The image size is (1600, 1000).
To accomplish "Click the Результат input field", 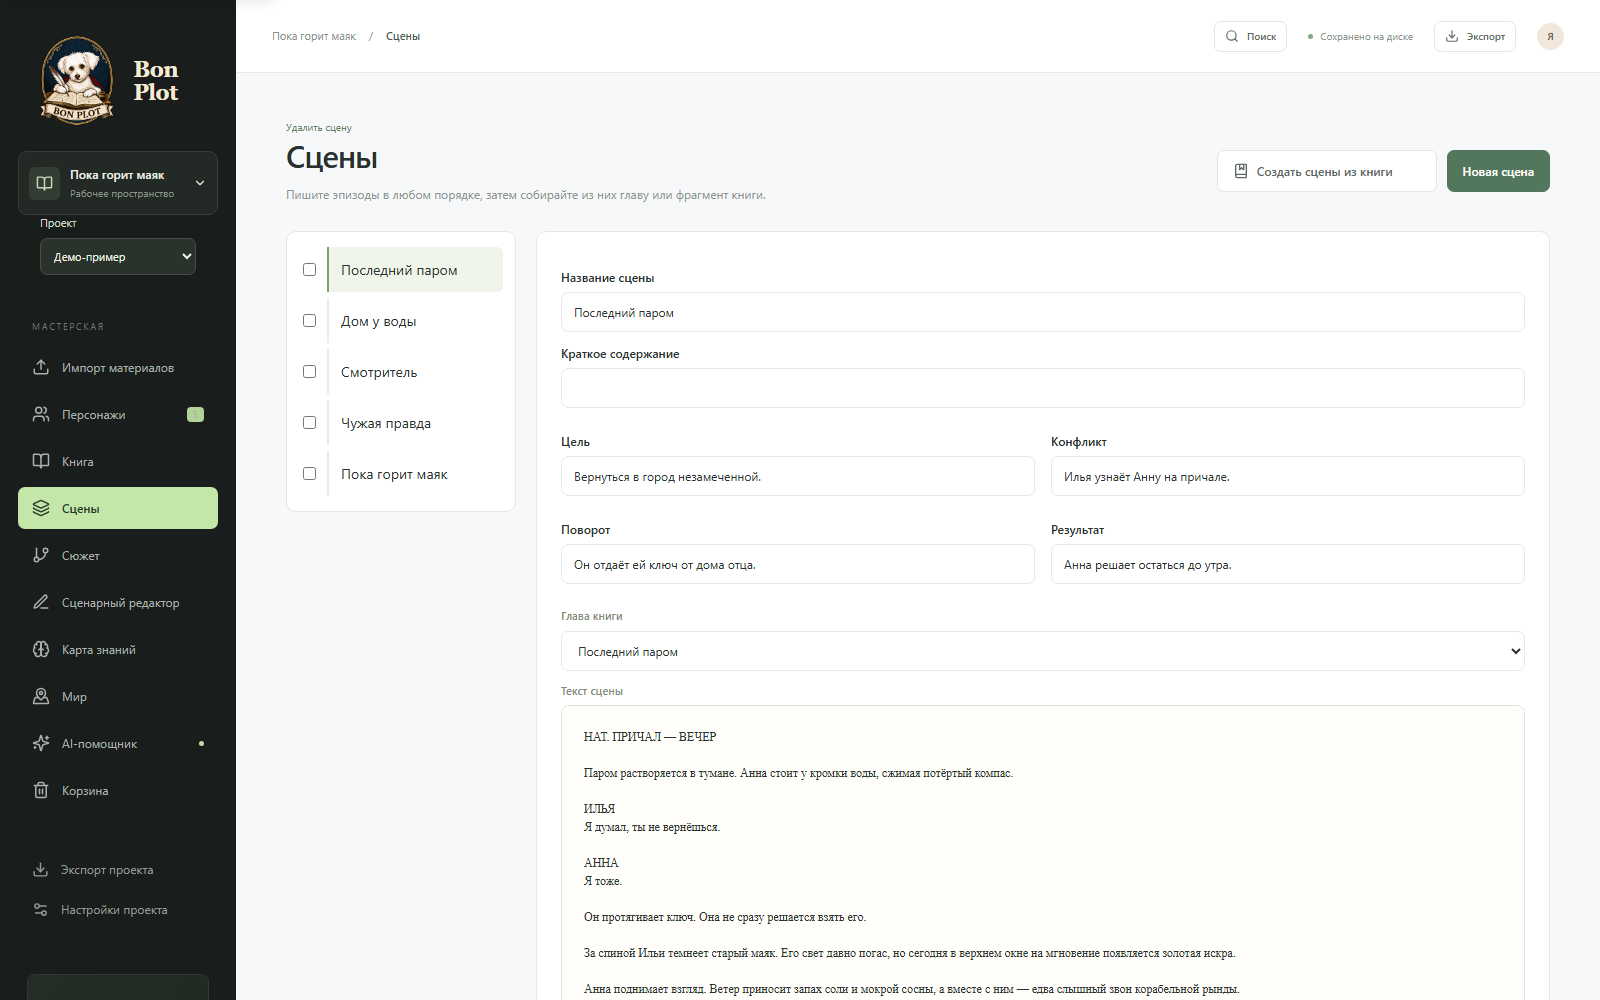I will [1288, 564].
